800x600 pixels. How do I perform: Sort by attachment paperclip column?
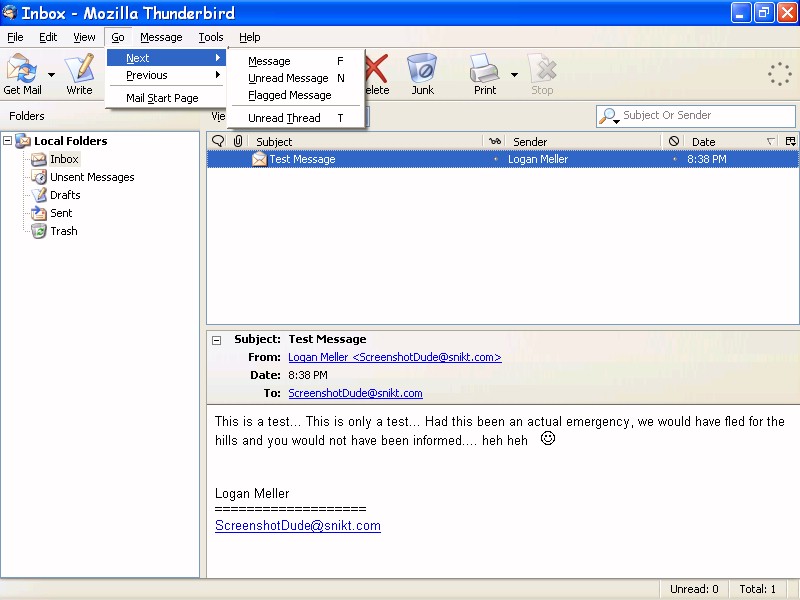point(238,141)
